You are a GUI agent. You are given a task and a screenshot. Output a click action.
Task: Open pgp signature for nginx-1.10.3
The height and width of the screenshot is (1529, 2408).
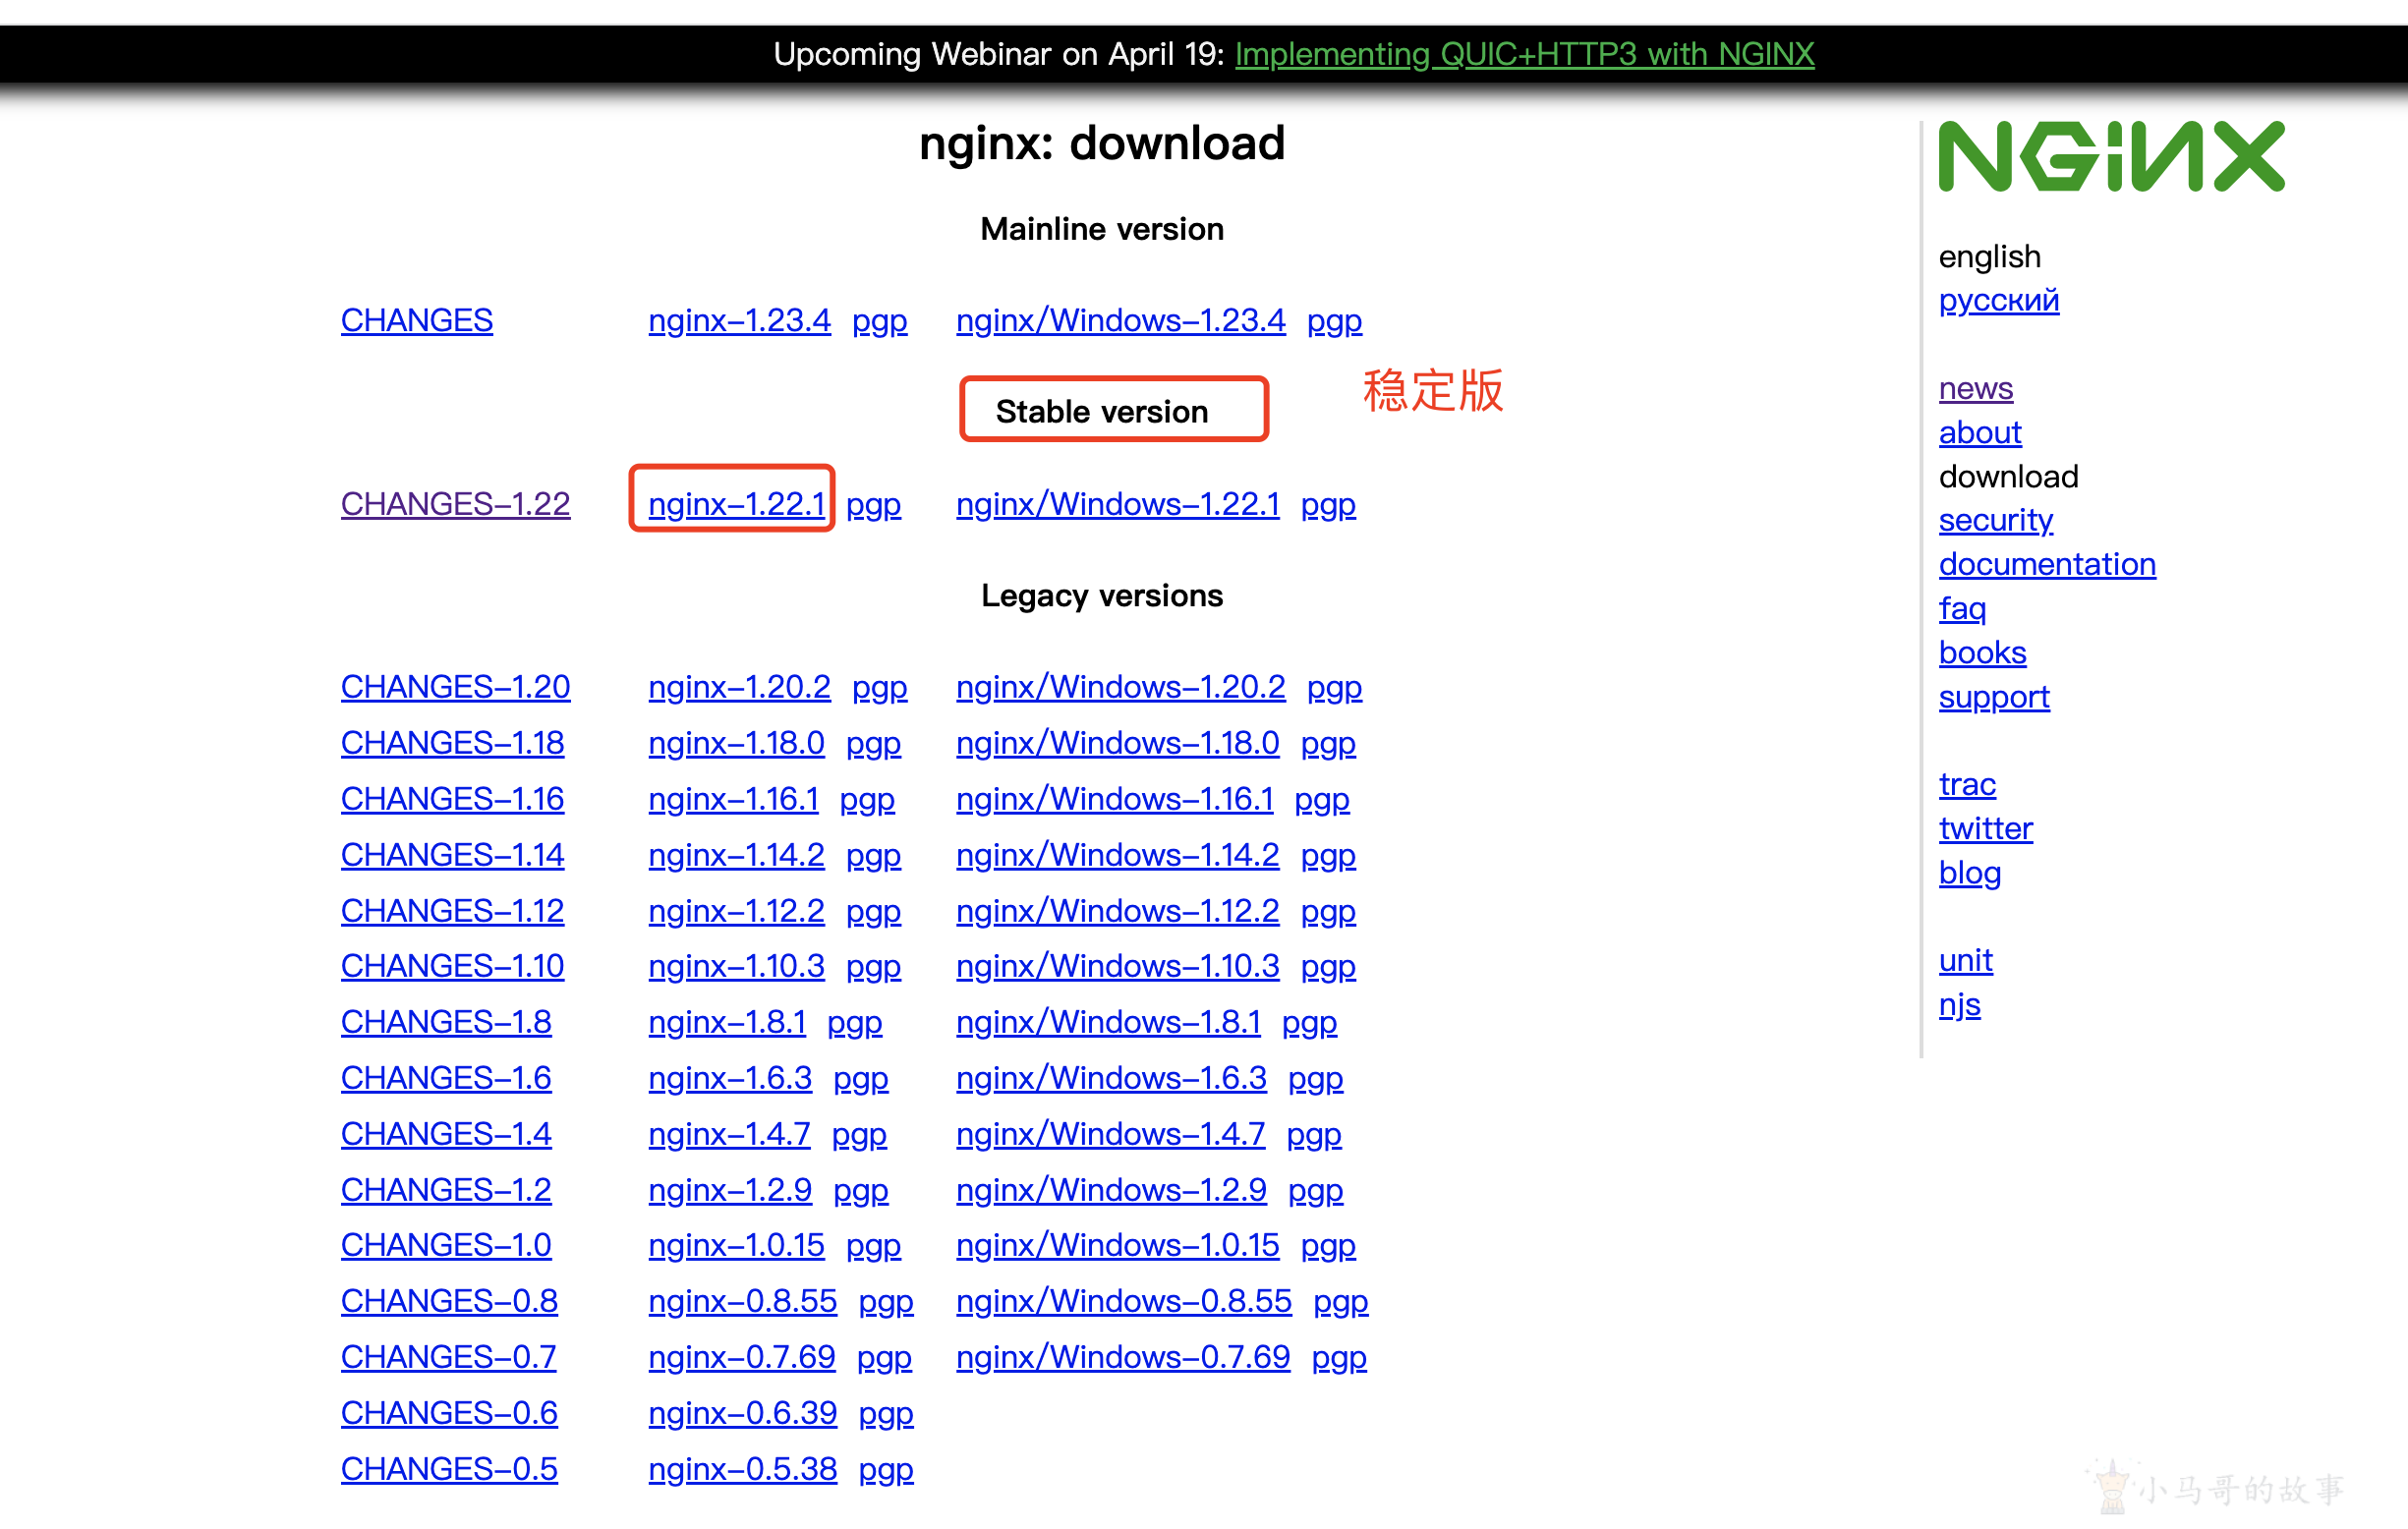[x=873, y=967]
